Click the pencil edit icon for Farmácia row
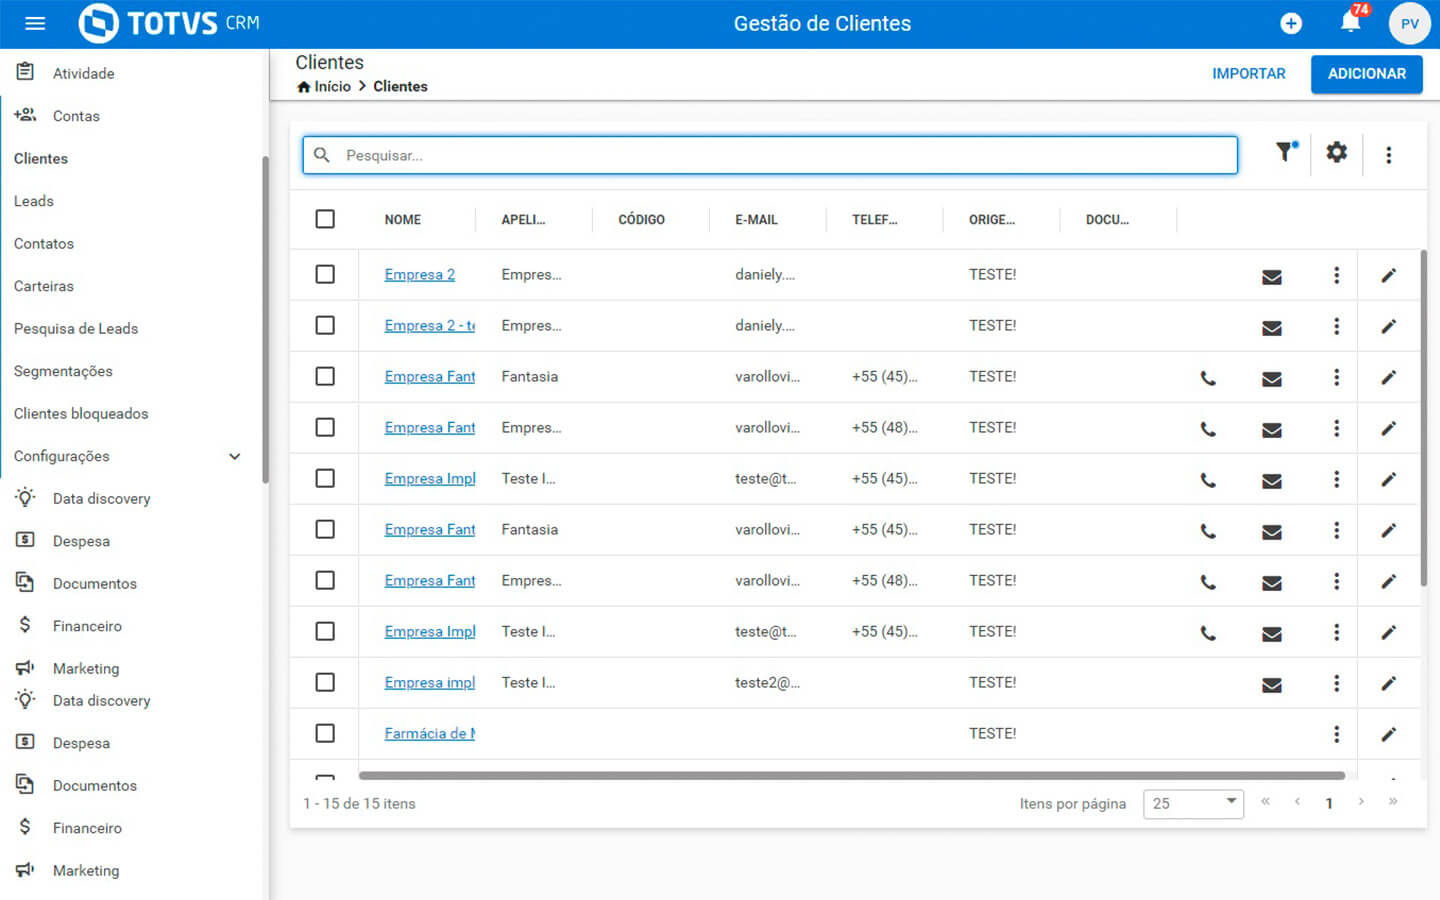The image size is (1440, 900). 1388,735
